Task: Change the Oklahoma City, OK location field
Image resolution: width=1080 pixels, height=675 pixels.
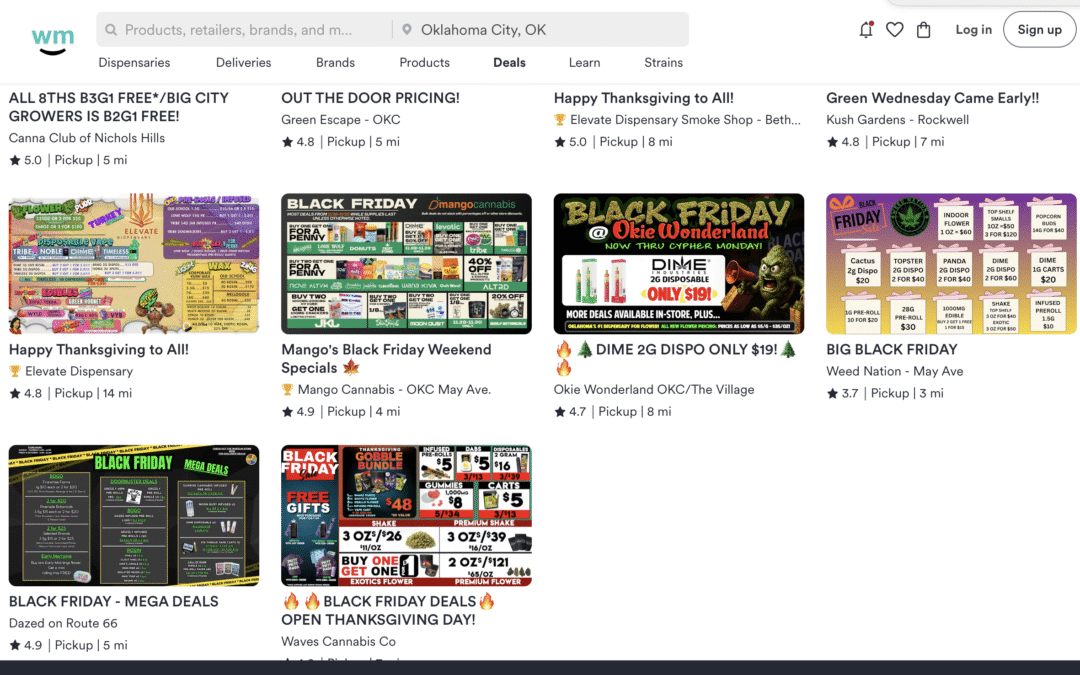Action: (541, 30)
